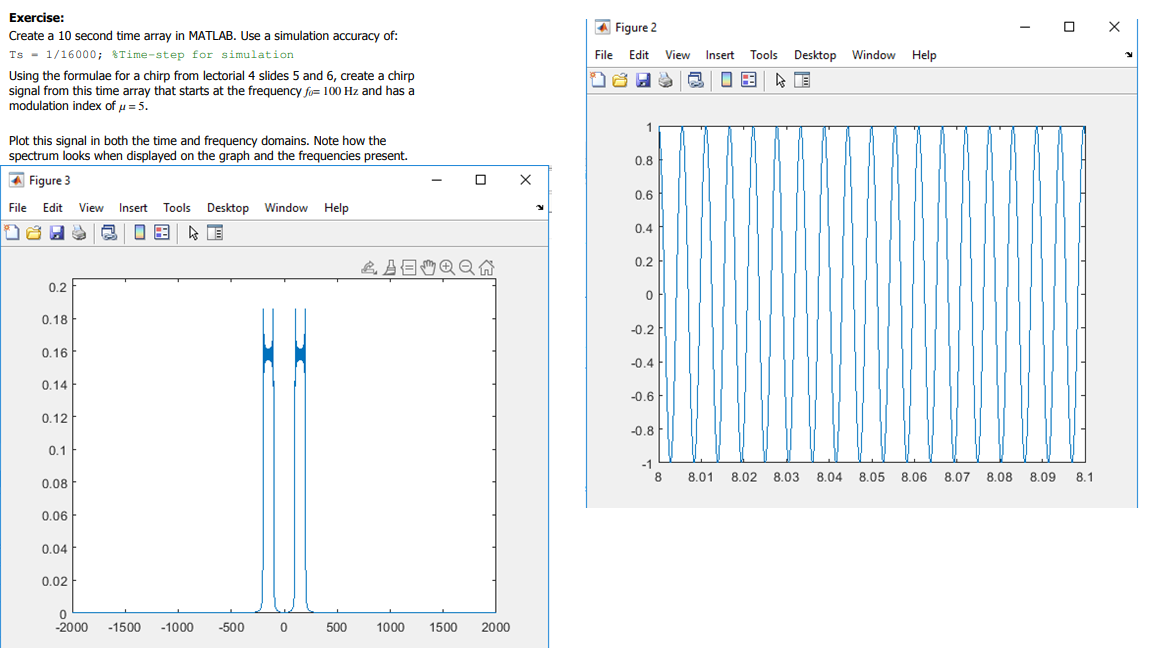Open the Save Figure icon in Figure 3
The image size is (1152, 648).
[57, 232]
